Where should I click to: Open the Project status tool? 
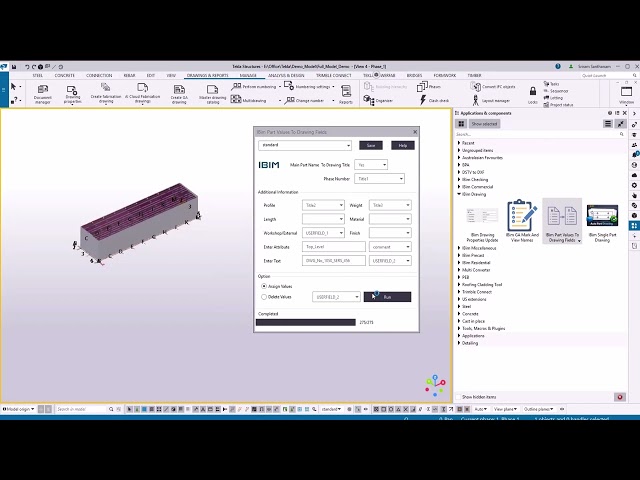(558, 105)
